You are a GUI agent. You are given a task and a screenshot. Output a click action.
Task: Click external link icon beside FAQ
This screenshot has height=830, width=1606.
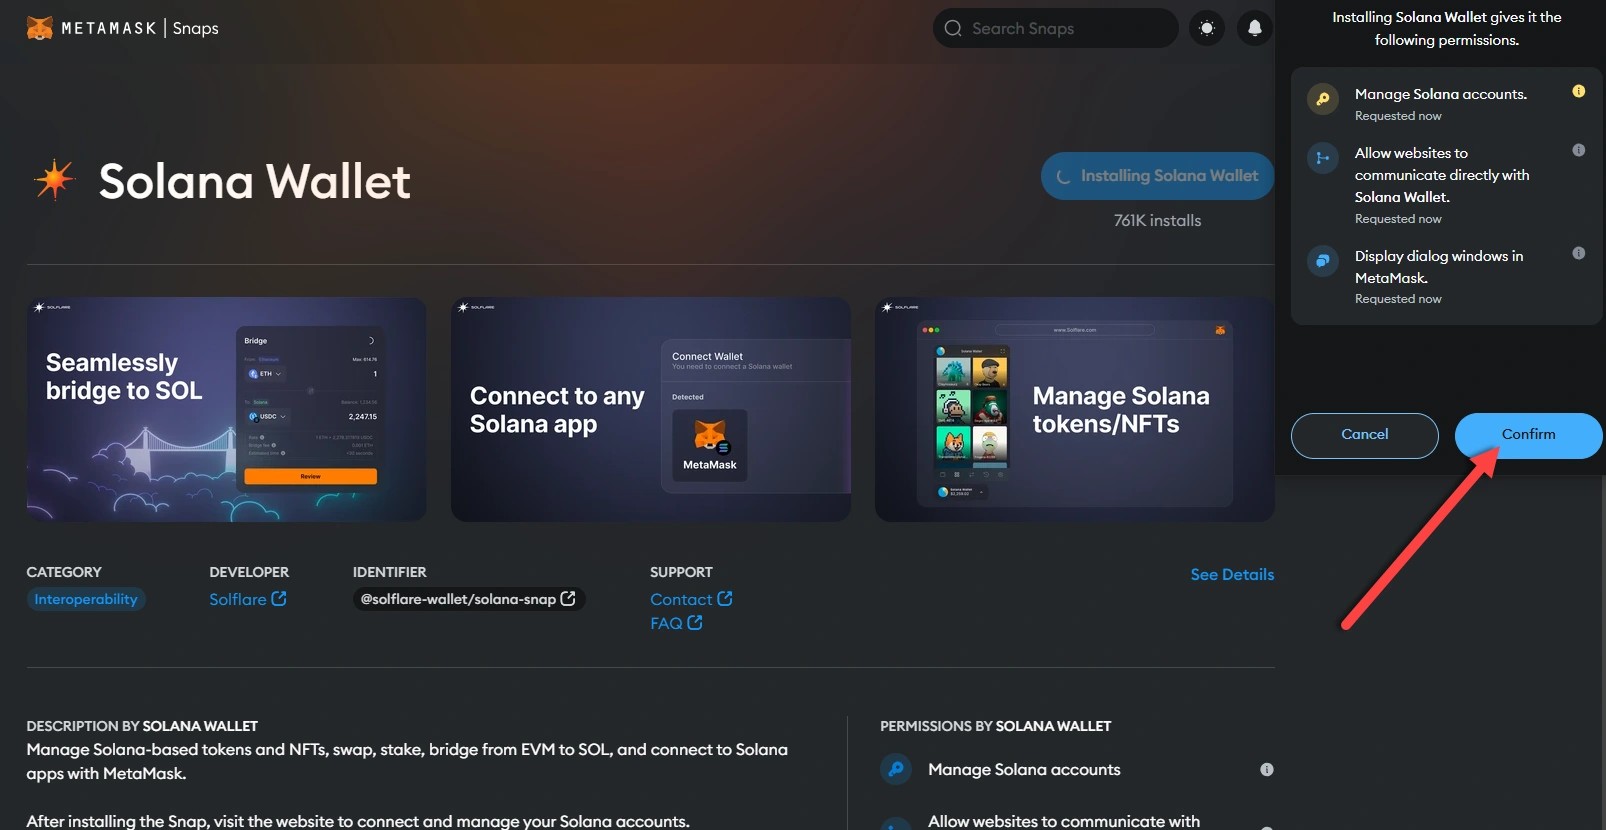tap(695, 622)
